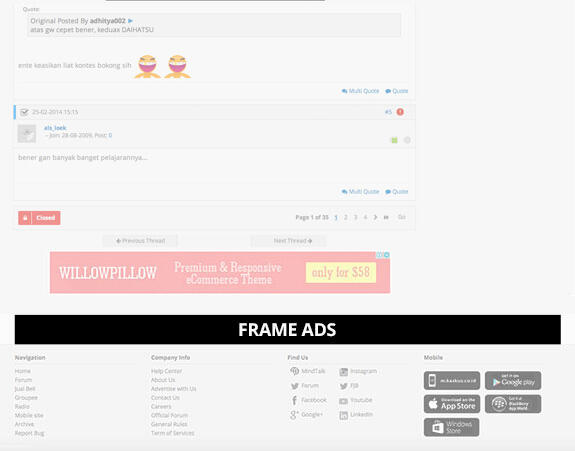Open General Rules link
The width and height of the screenshot is (575, 451).
click(169, 424)
